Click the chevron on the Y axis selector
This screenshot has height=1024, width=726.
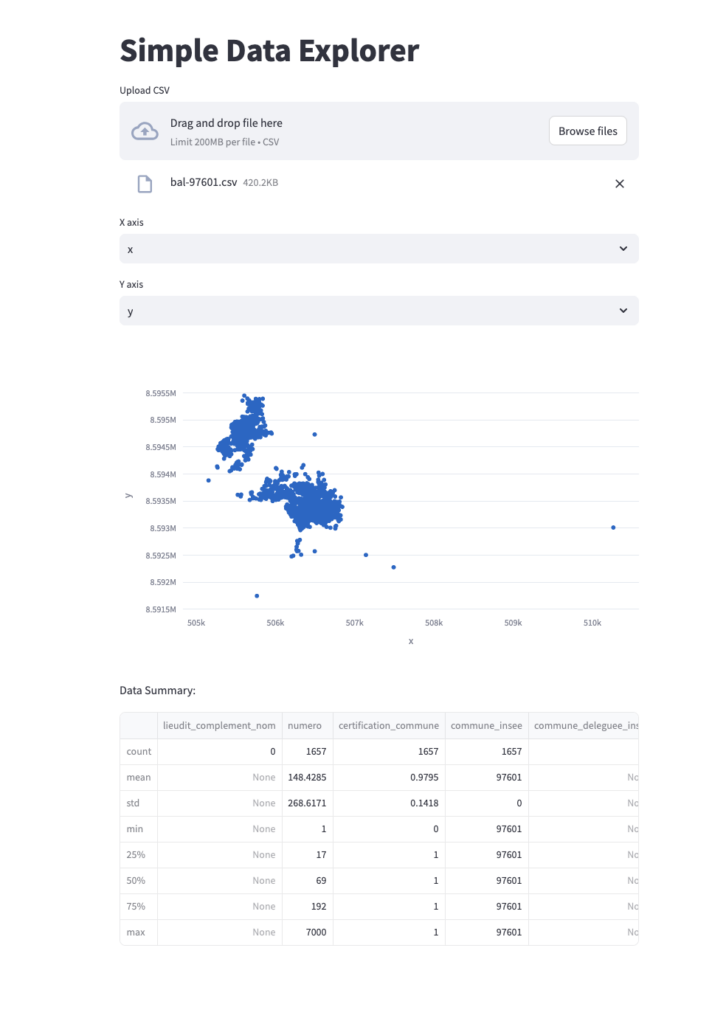pyautogui.click(x=623, y=310)
